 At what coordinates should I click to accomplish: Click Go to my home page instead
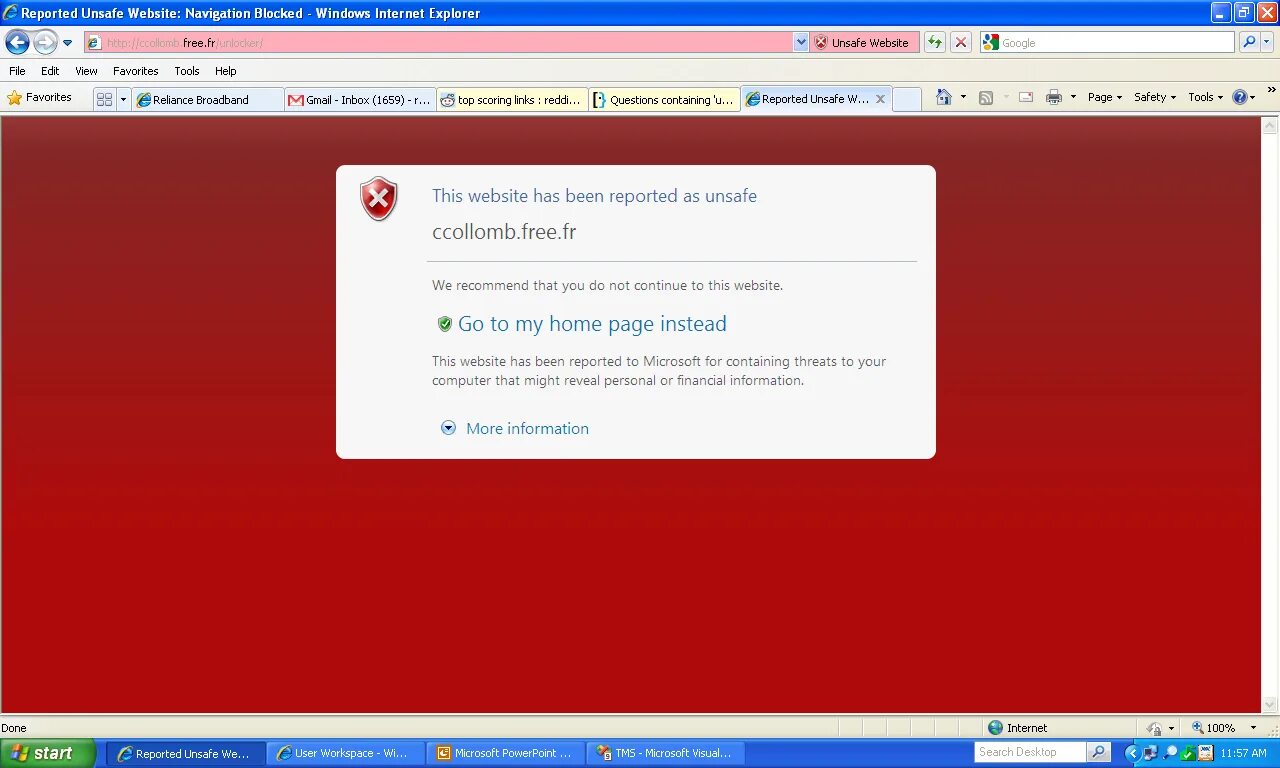pos(592,324)
